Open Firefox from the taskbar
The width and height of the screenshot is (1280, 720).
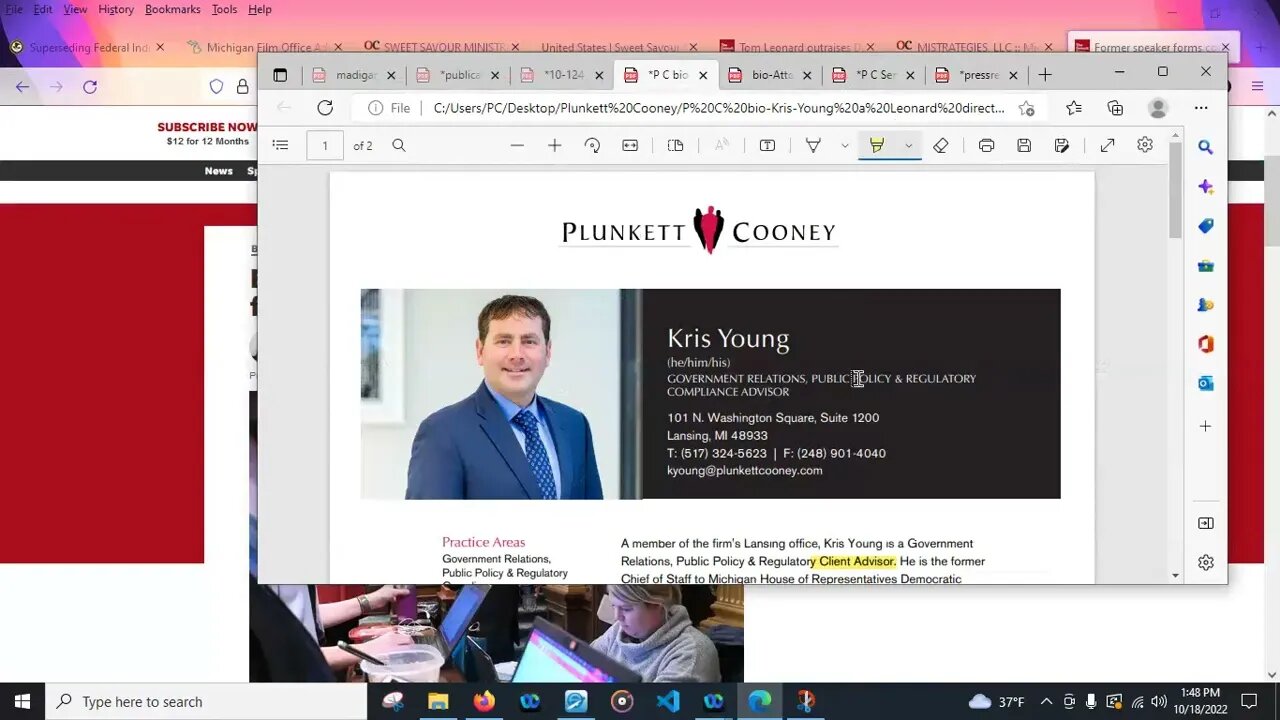click(484, 701)
